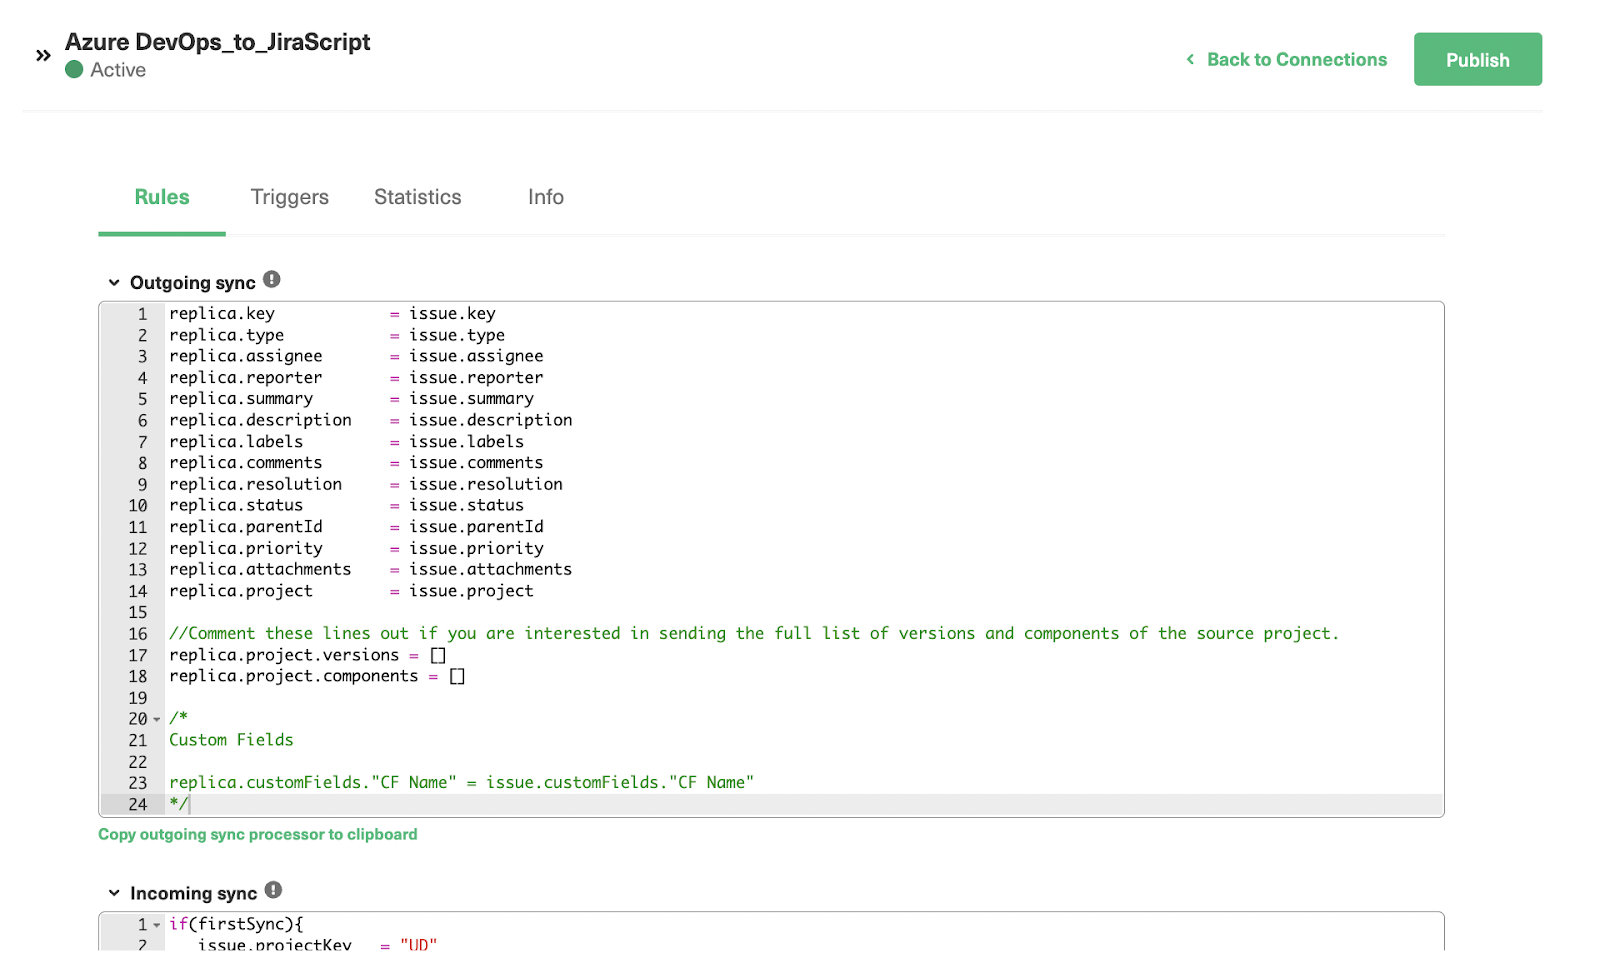The width and height of the screenshot is (1600, 968).
Task: Open the Statistics tab
Action: [x=418, y=197]
